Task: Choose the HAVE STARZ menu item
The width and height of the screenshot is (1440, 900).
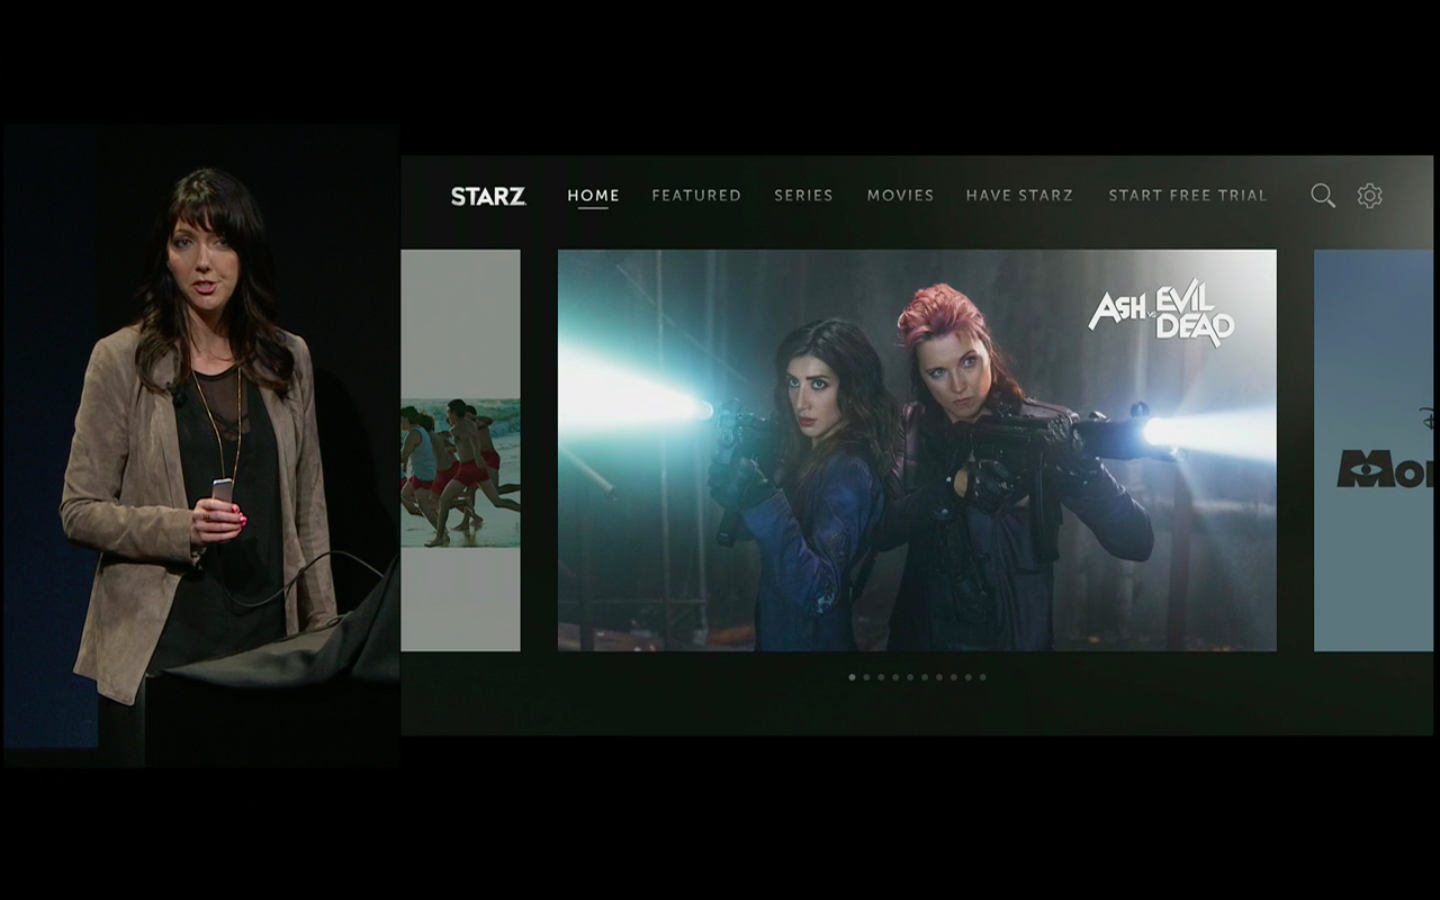Action: pos(1019,195)
